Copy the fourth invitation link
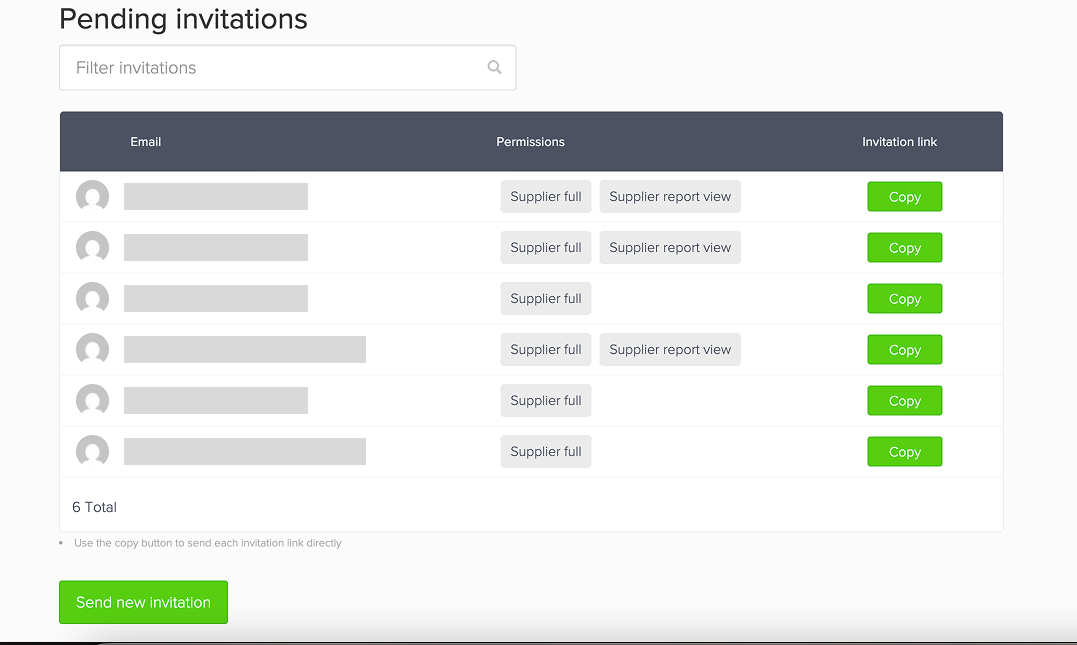 click(904, 349)
